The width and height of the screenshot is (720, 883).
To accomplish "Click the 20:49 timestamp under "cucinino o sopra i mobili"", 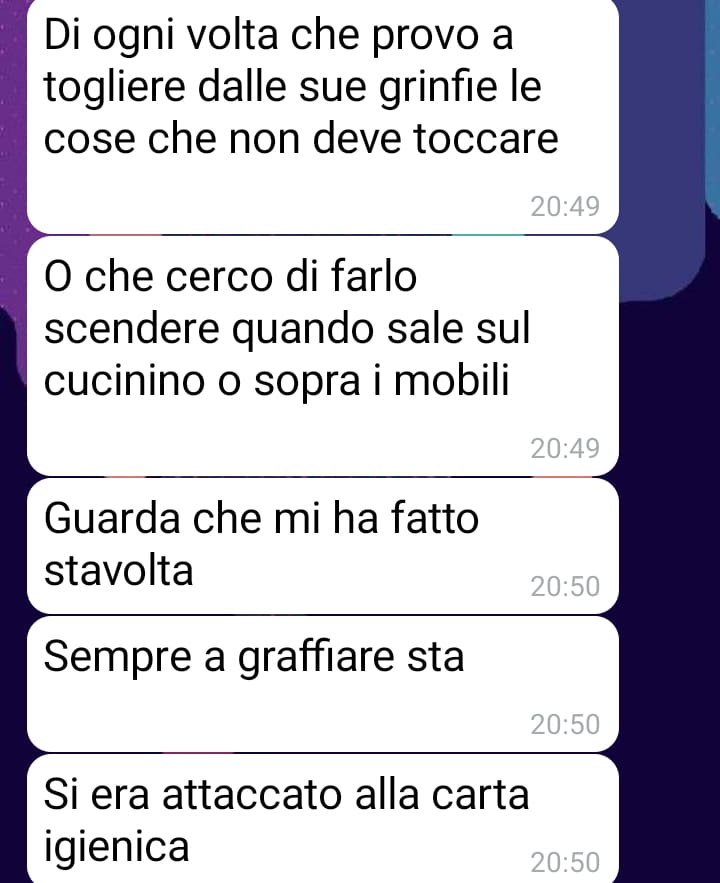I will point(565,449).
